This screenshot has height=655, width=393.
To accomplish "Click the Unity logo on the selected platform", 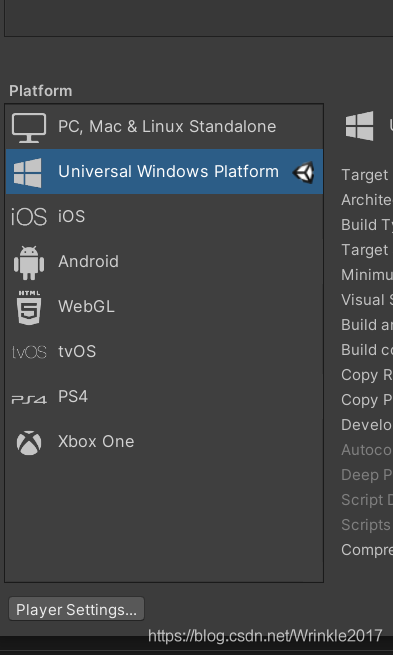I will coord(304,172).
